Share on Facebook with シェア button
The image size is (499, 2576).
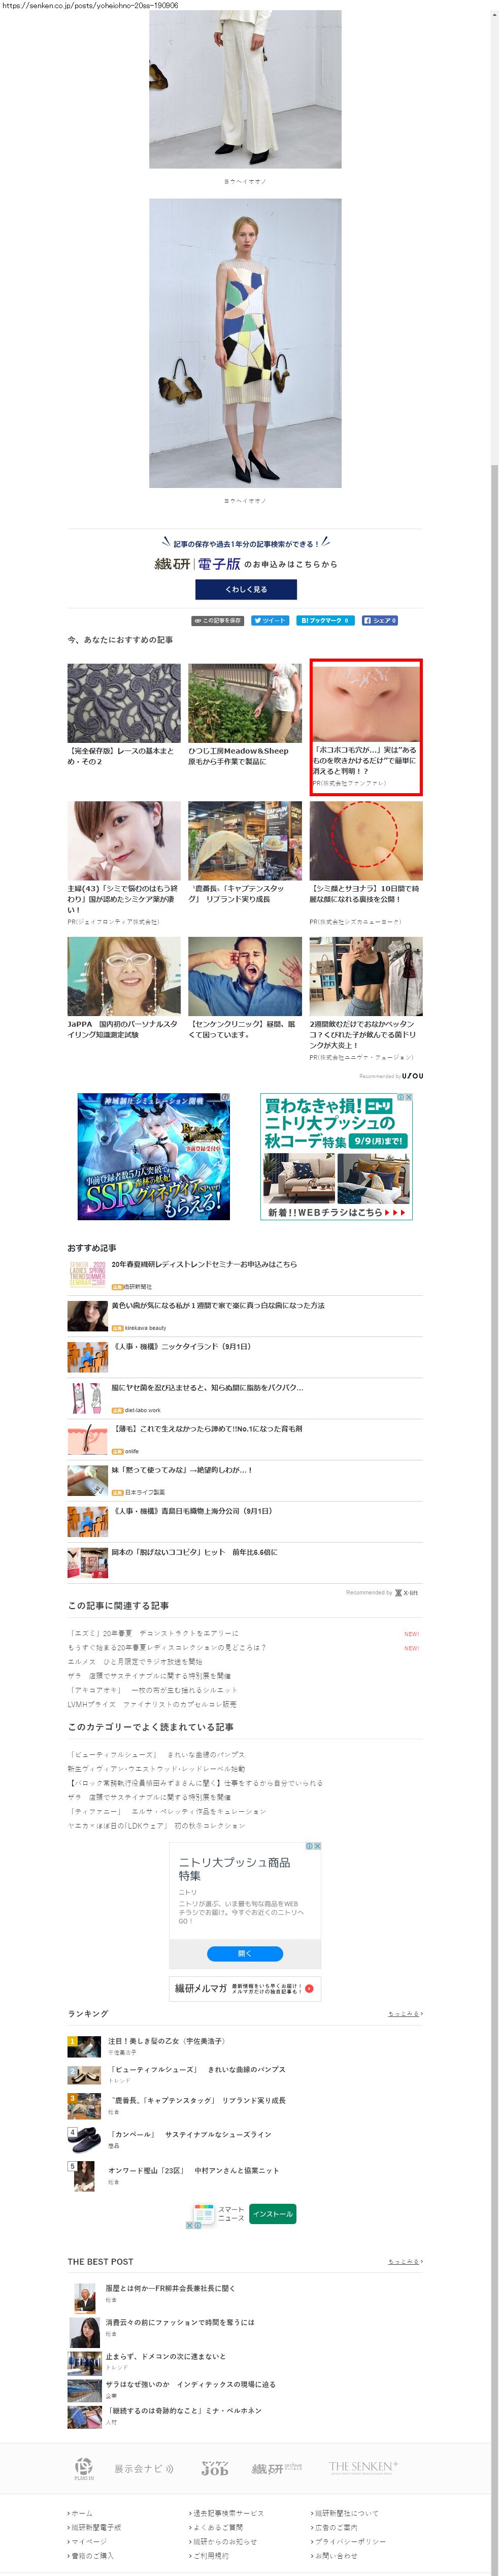[x=379, y=620]
